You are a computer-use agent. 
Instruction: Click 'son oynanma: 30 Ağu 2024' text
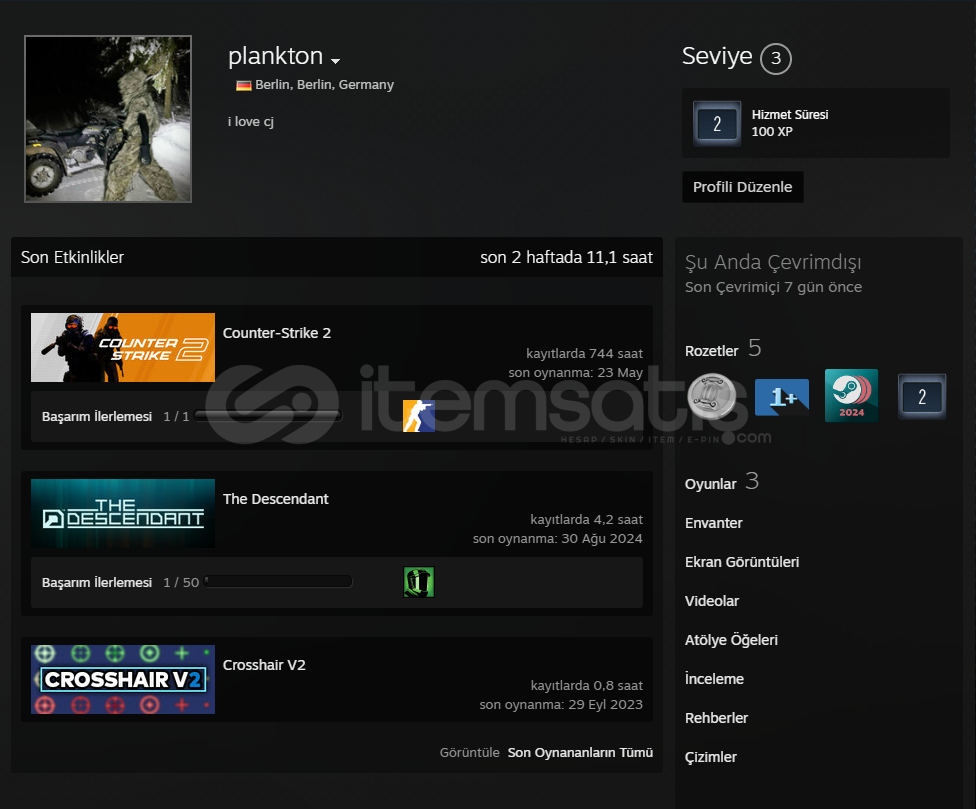tap(558, 539)
